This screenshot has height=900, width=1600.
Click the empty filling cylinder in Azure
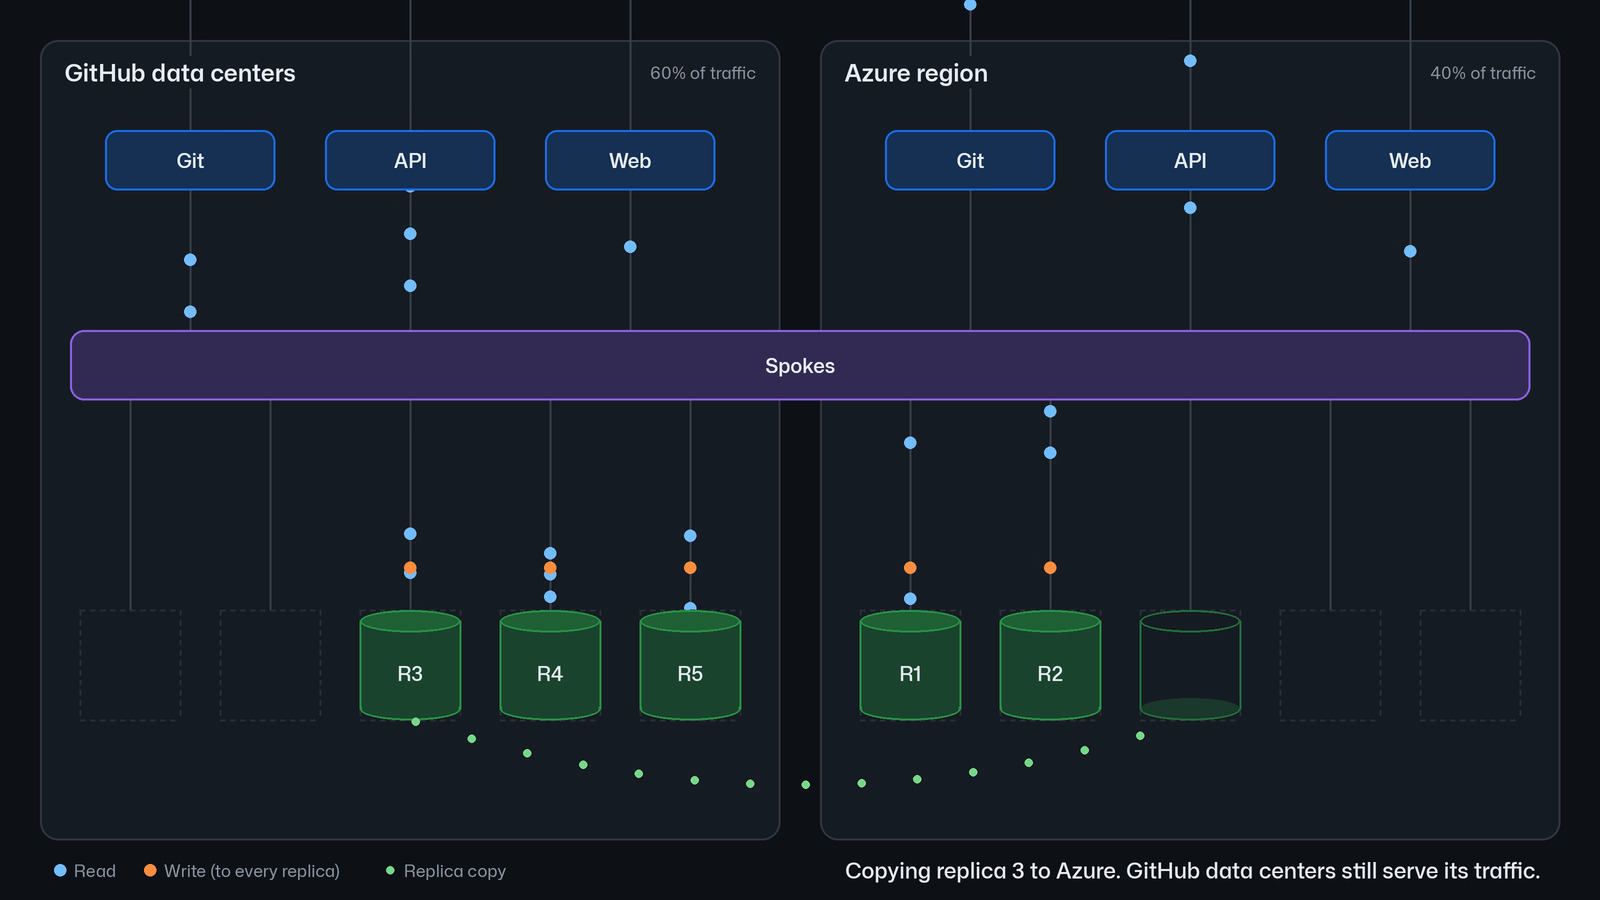tap(1190, 665)
